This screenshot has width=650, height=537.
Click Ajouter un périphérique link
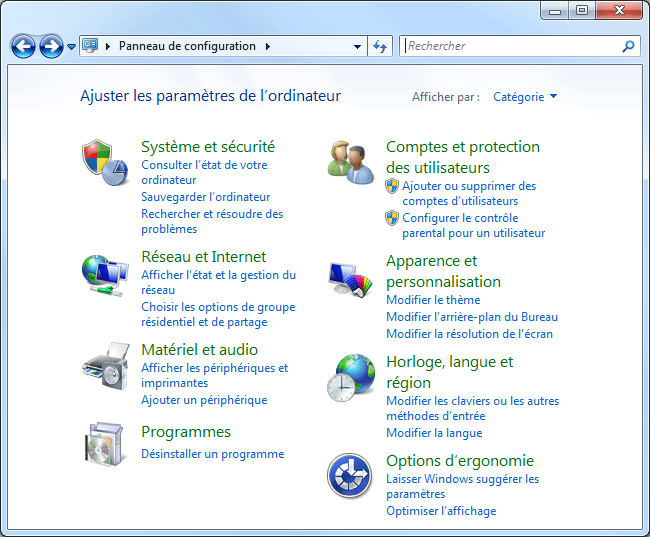204,400
